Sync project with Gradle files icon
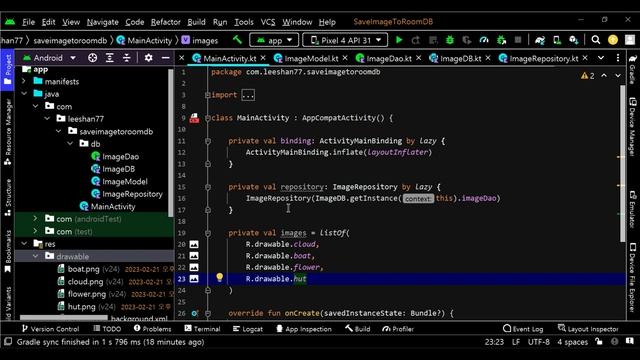This screenshot has height=360, width=640. pos(540,40)
